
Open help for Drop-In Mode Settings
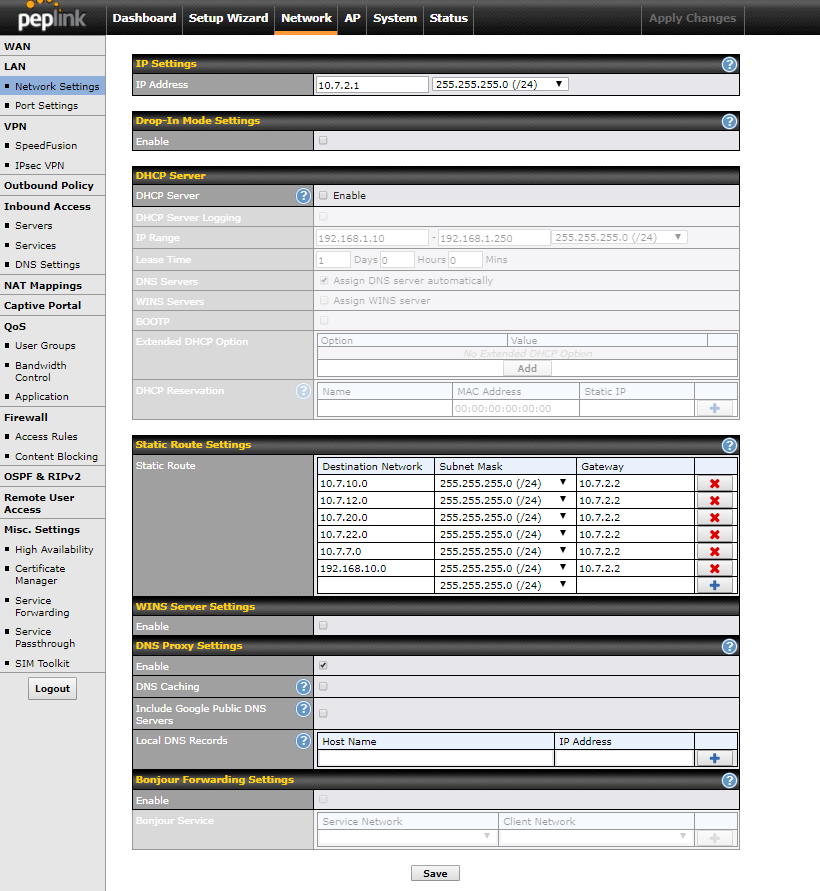(x=729, y=121)
